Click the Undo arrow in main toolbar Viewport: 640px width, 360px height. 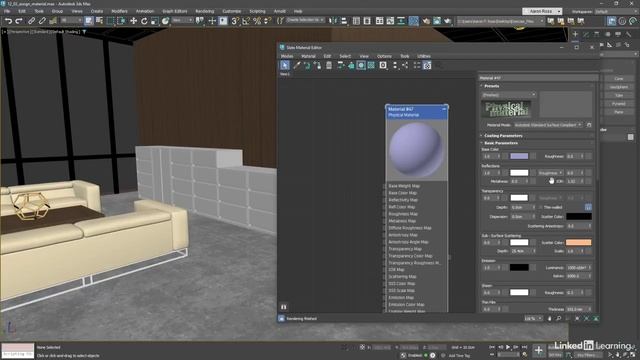coord(8,21)
